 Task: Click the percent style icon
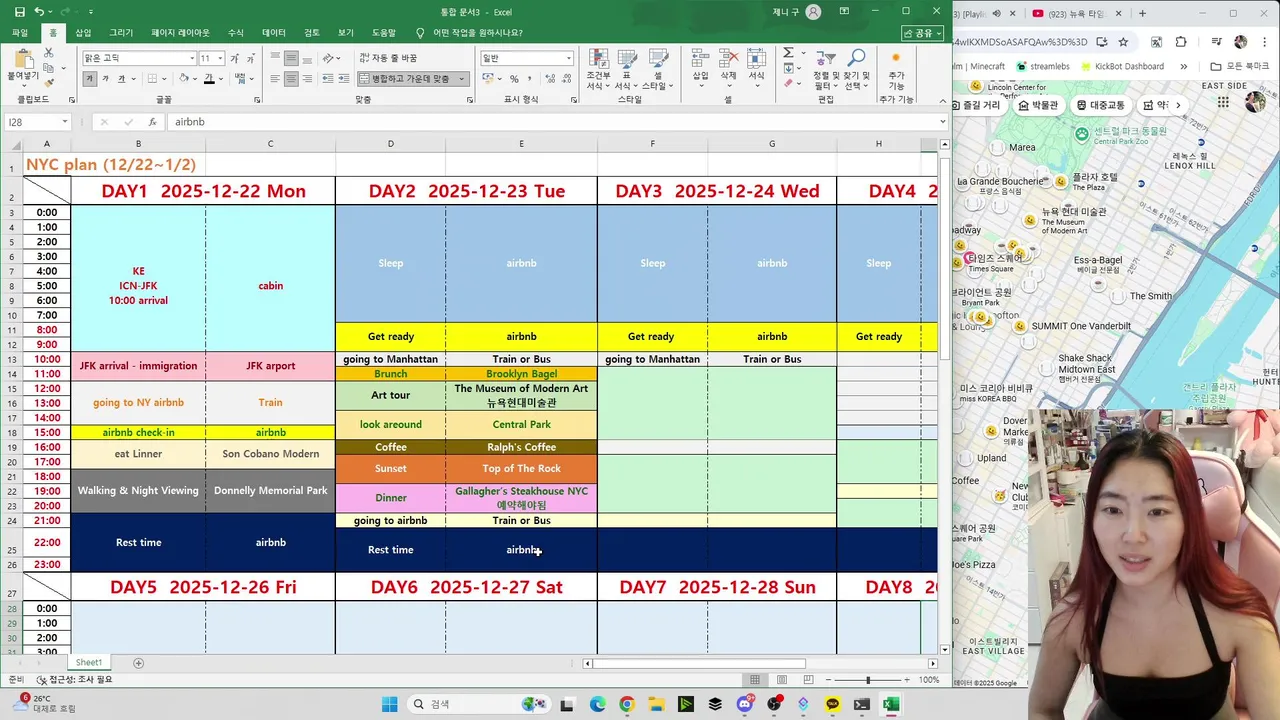[514, 79]
